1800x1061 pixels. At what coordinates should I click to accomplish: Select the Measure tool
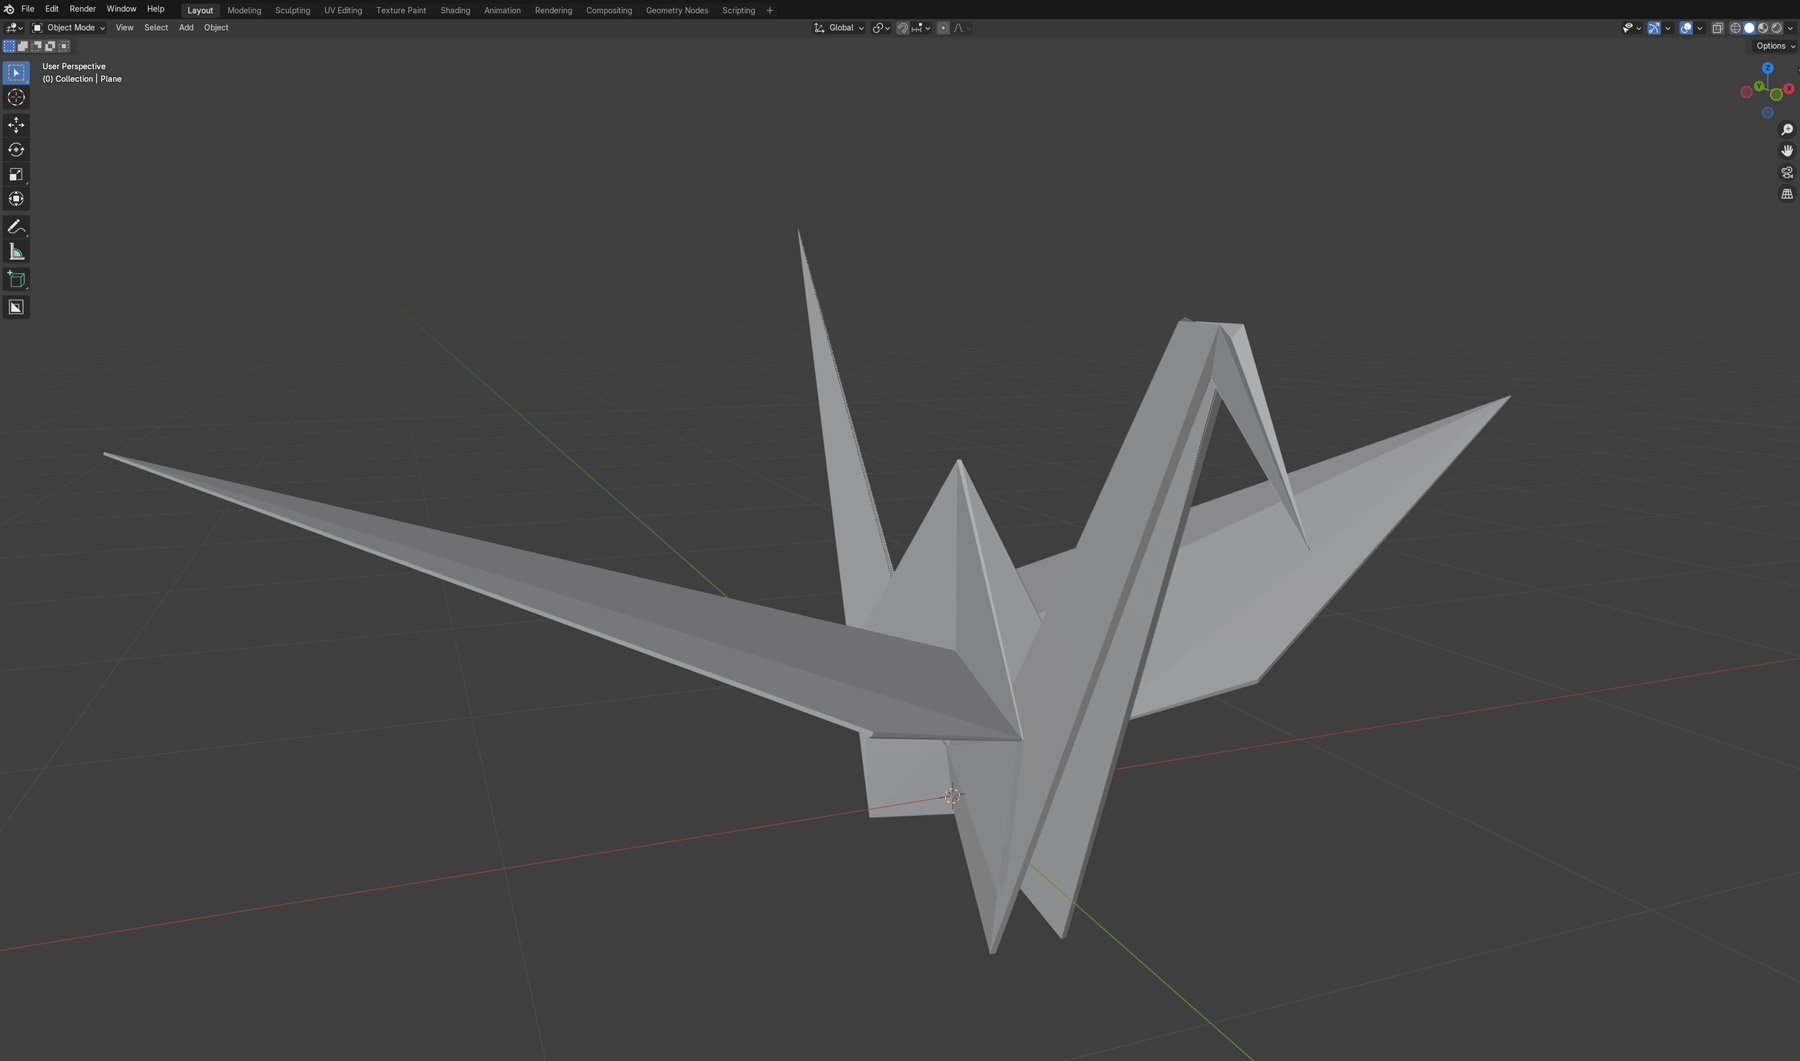(x=16, y=250)
